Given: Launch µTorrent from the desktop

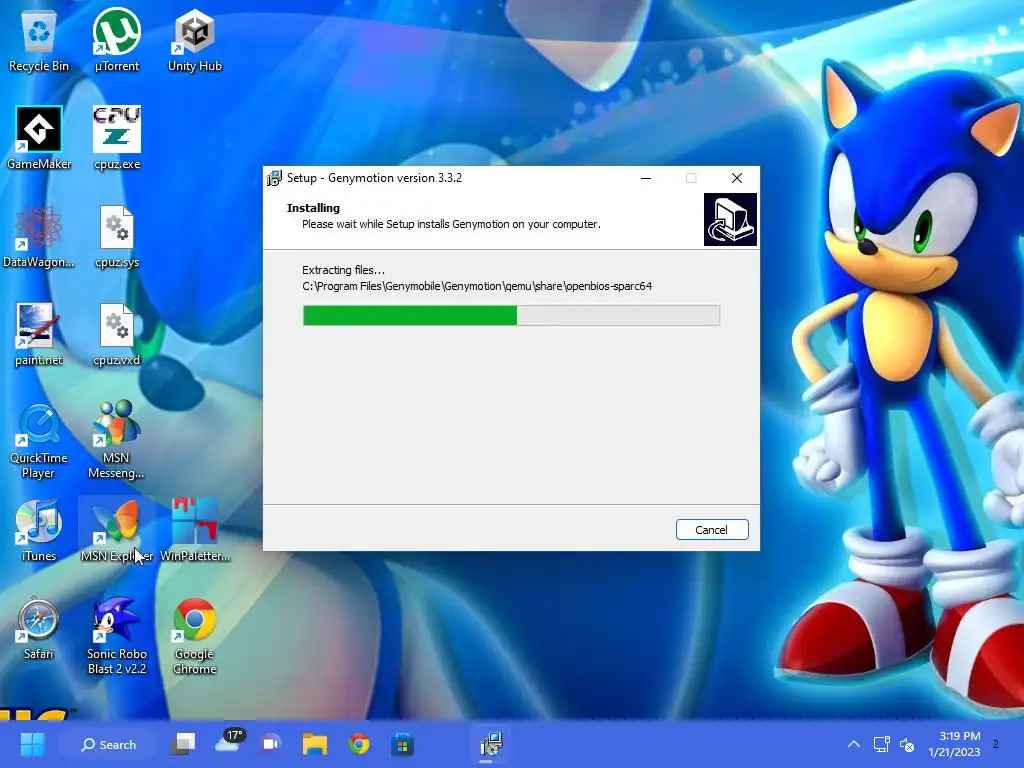Looking at the screenshot, I should [x=117, y=40].
